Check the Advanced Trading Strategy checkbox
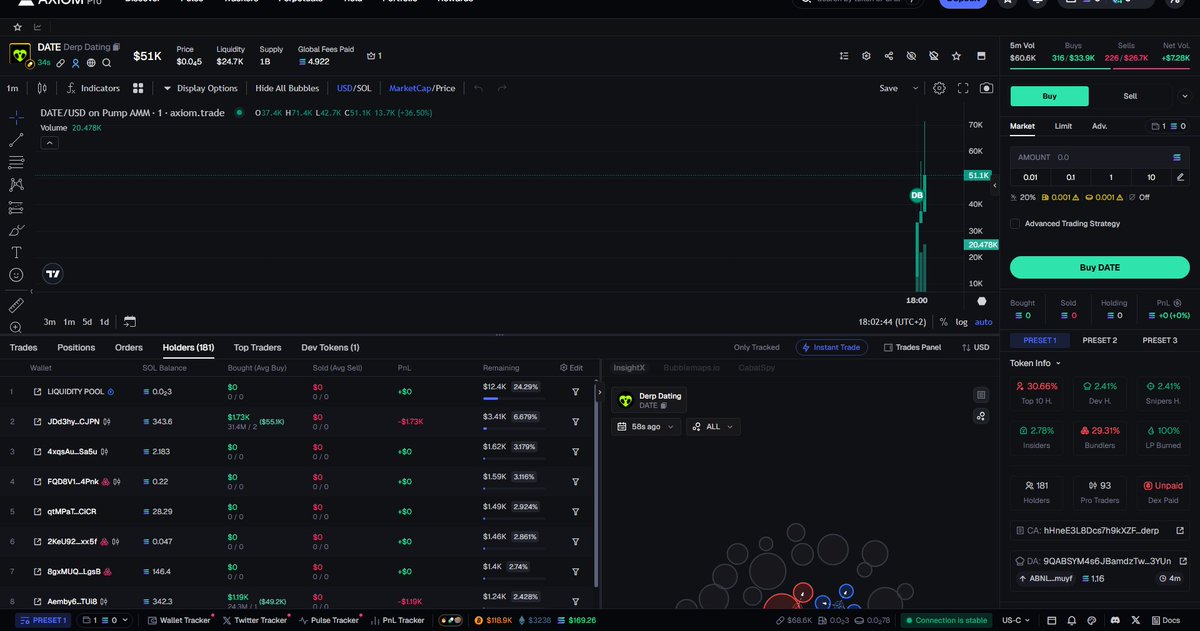 tap(1016, 224)
